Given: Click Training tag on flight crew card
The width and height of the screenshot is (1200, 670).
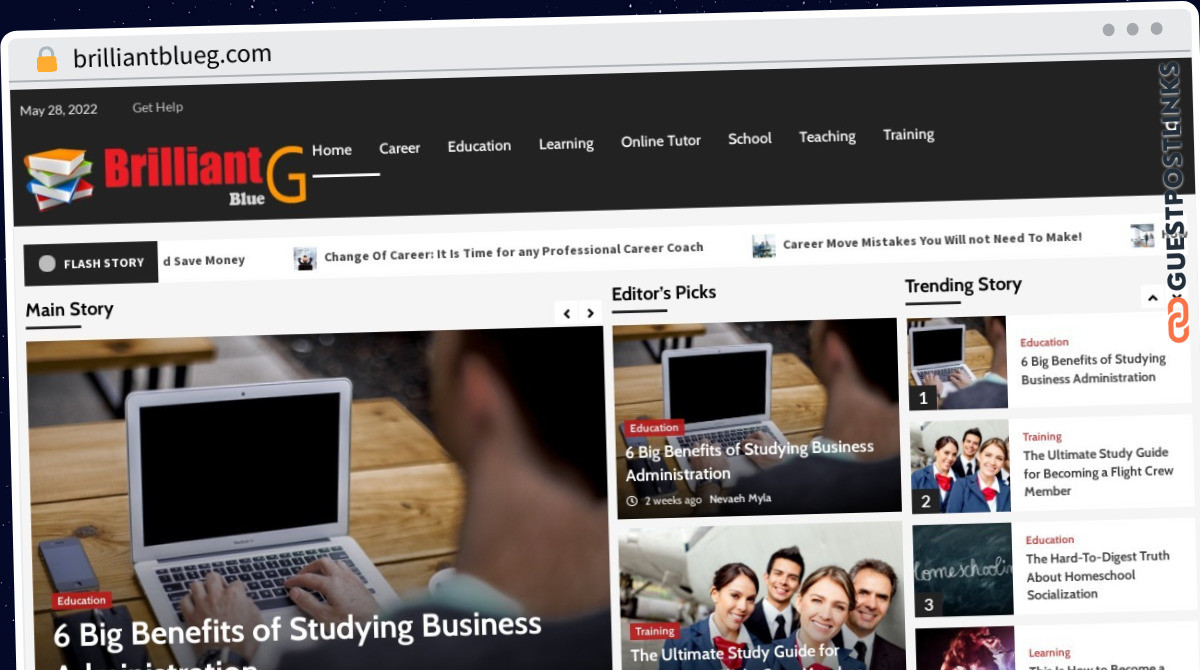Looking at the screenshot, I should click(x=655, y=631).
